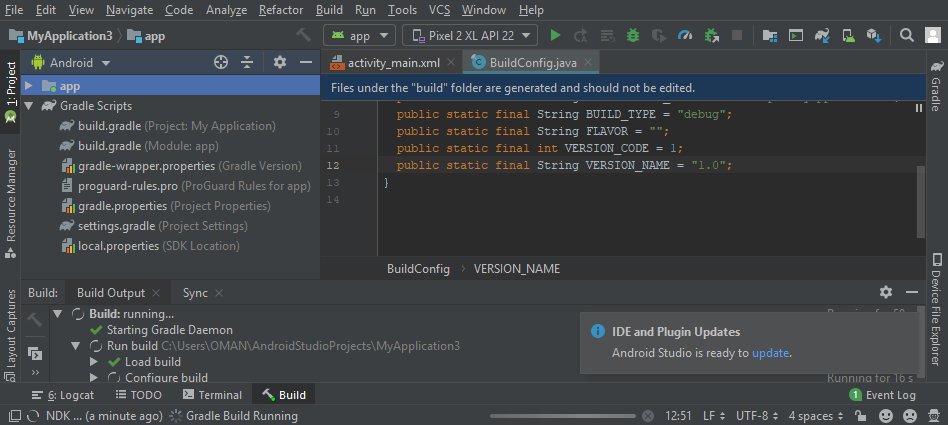Click the scroll-from-source target icon in Project panel
This screenshot has height=425, width=948.
click(x=221, y=62)
